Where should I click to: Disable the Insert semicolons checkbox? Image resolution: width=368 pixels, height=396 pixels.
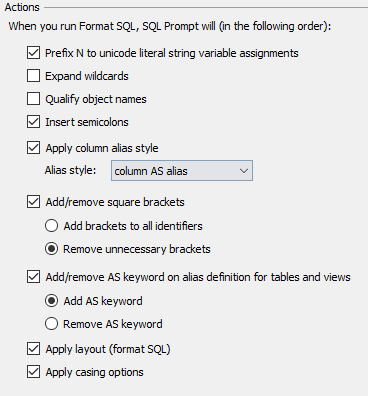pos(33,122)
